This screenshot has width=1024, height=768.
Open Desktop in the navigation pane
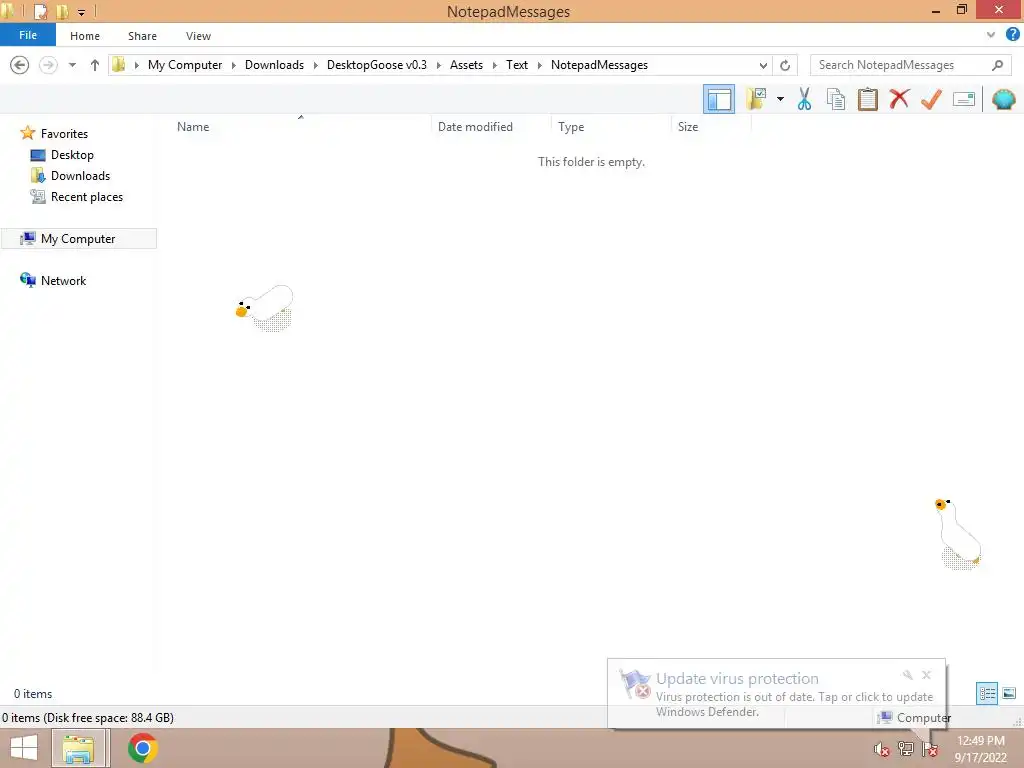(x=72, y=155)
